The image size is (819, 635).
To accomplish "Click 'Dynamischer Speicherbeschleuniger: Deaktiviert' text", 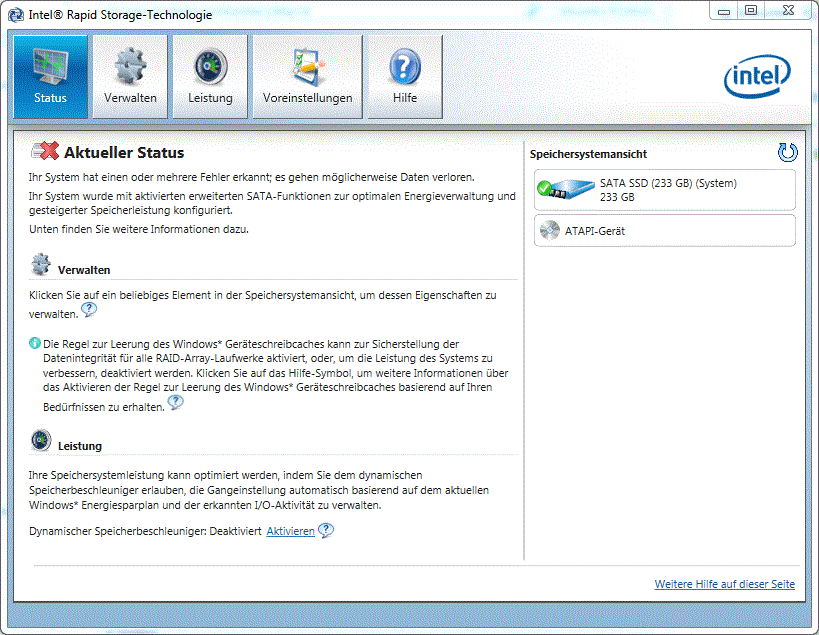I will pyautogui.click(x=145, y=531).
